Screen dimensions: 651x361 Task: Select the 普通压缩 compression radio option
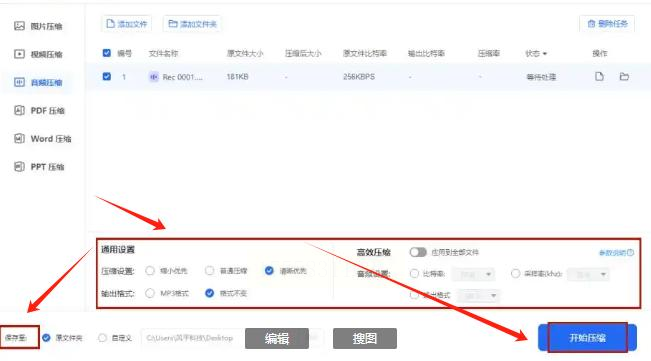coord(210,271)
